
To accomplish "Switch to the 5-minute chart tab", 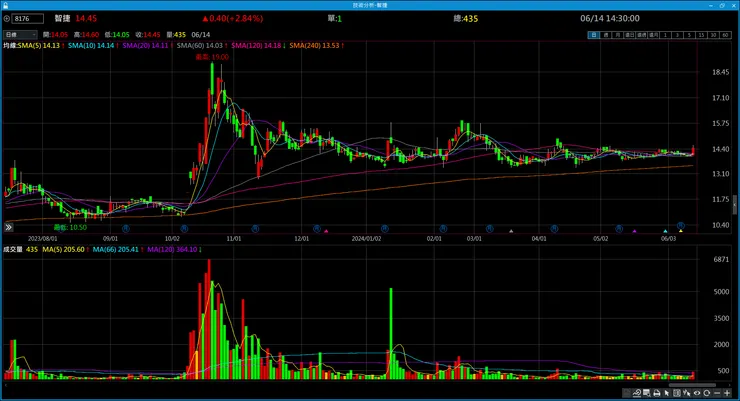I will (x=690, y=35).
